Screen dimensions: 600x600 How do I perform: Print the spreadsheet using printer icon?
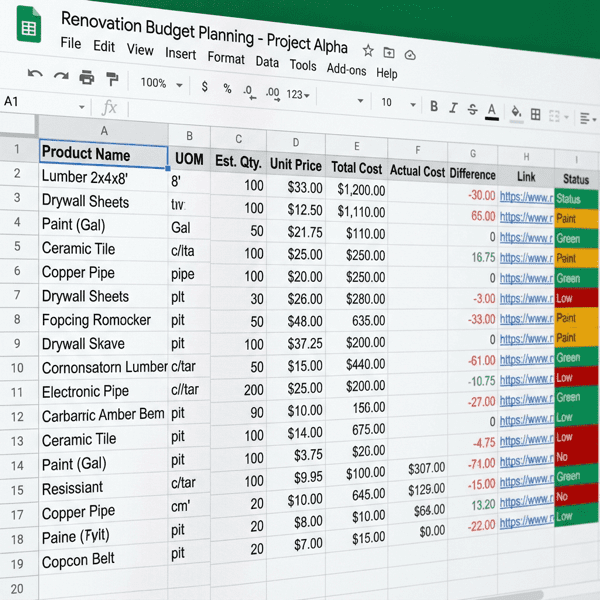click(x=87, y=78)
